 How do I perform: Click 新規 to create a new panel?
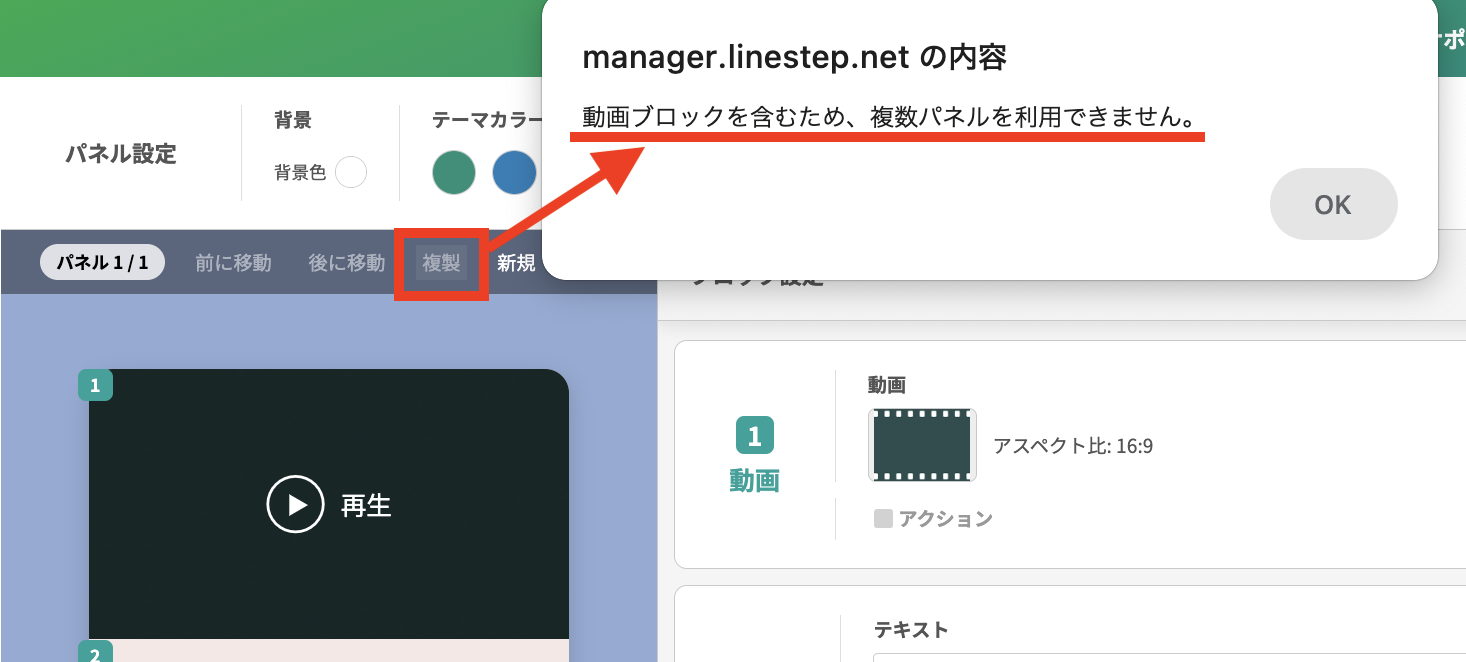tap(516, 263)
